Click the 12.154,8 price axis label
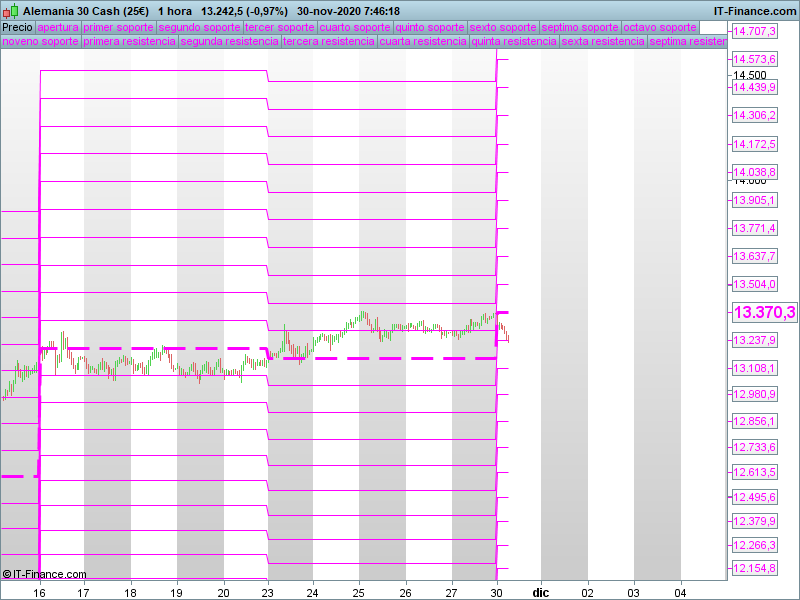Image resolution: width=800 pixels, height=600 pixels. click(755, 568)
